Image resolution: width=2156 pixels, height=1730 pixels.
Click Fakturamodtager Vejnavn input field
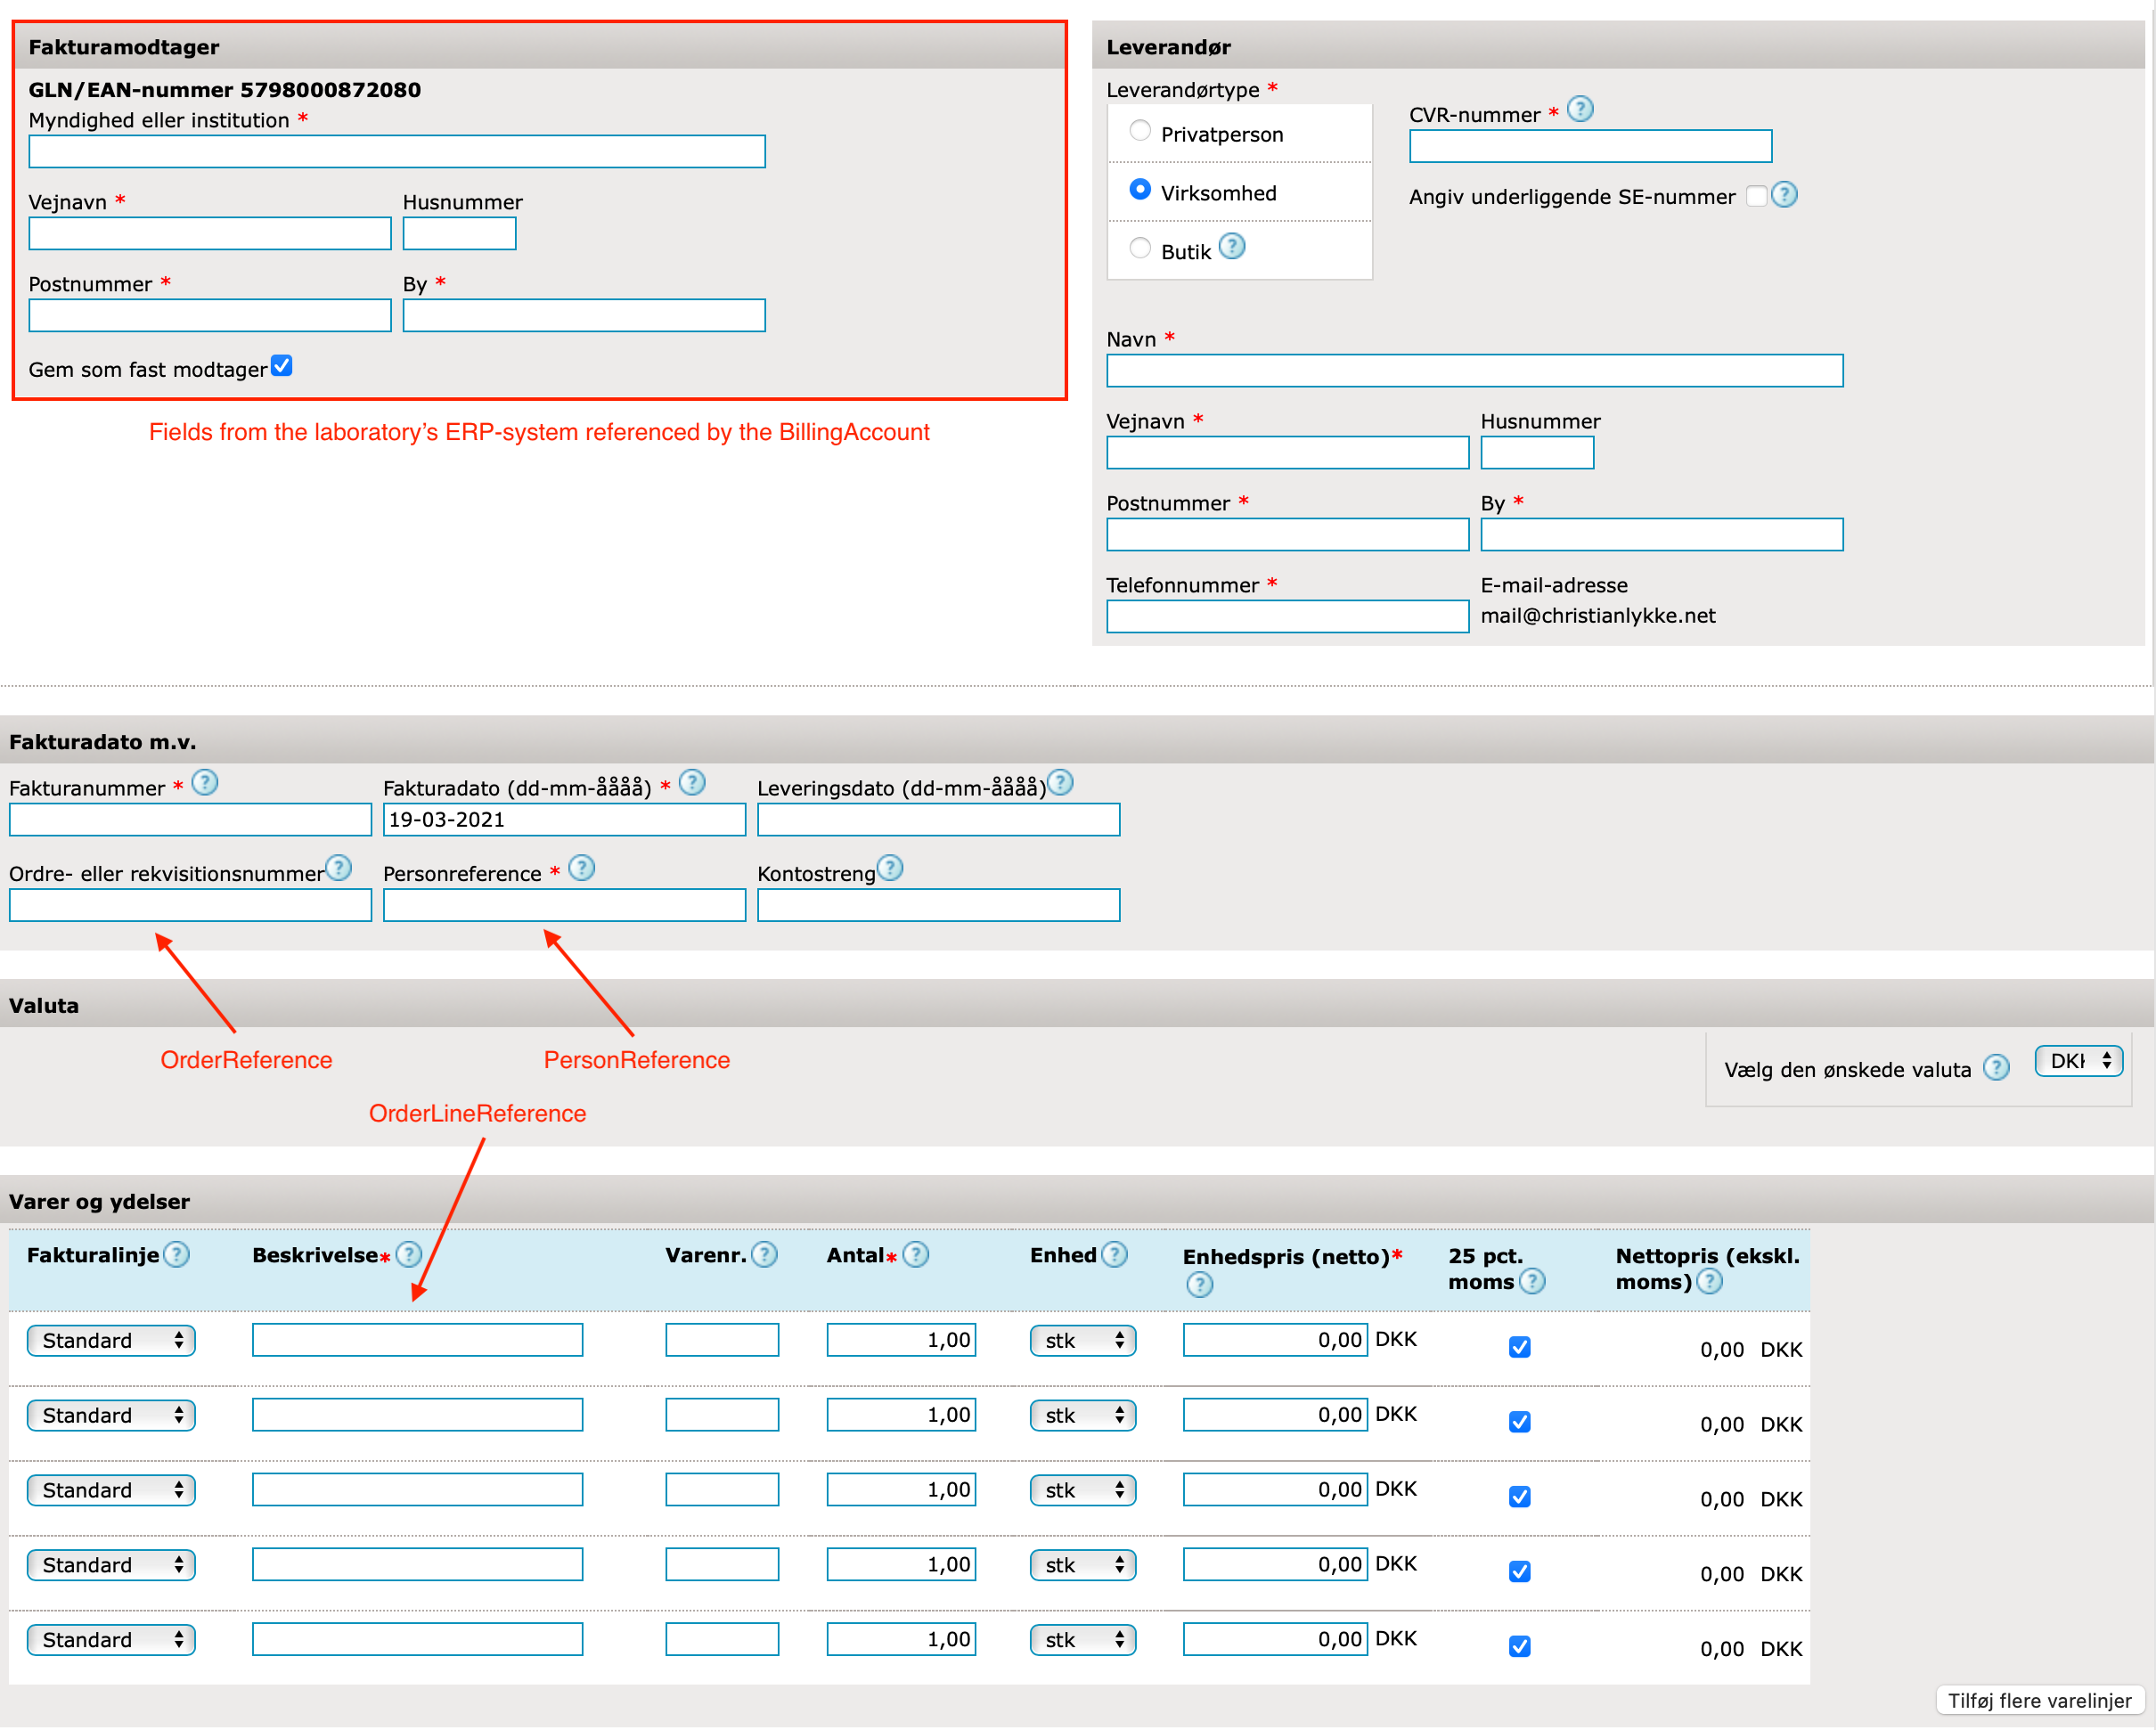coord(210,234)
